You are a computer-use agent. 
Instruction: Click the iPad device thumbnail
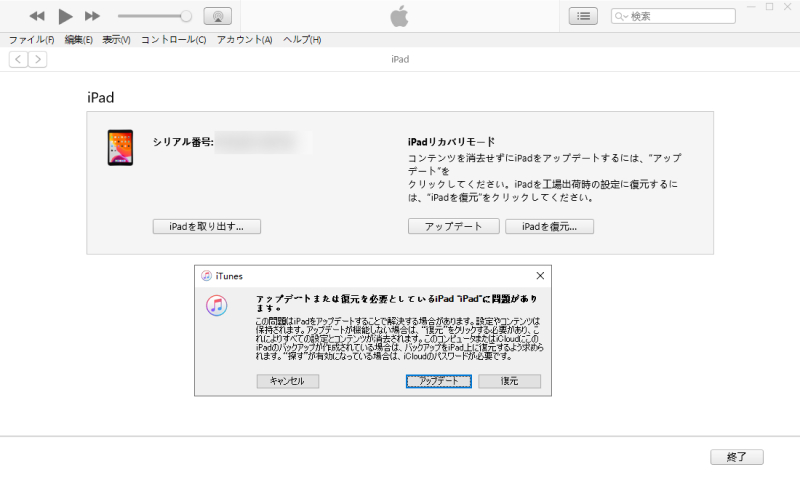pos(120,147)
